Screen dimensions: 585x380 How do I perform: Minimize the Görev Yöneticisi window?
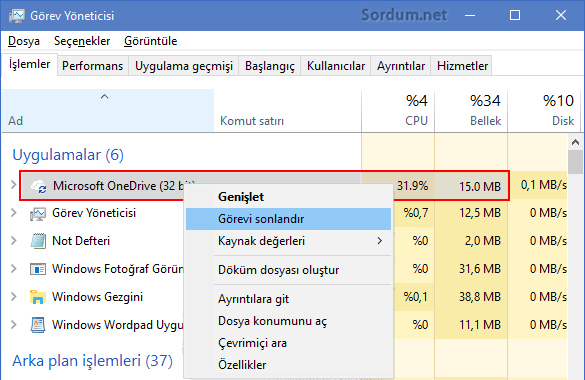coord(470,15)
